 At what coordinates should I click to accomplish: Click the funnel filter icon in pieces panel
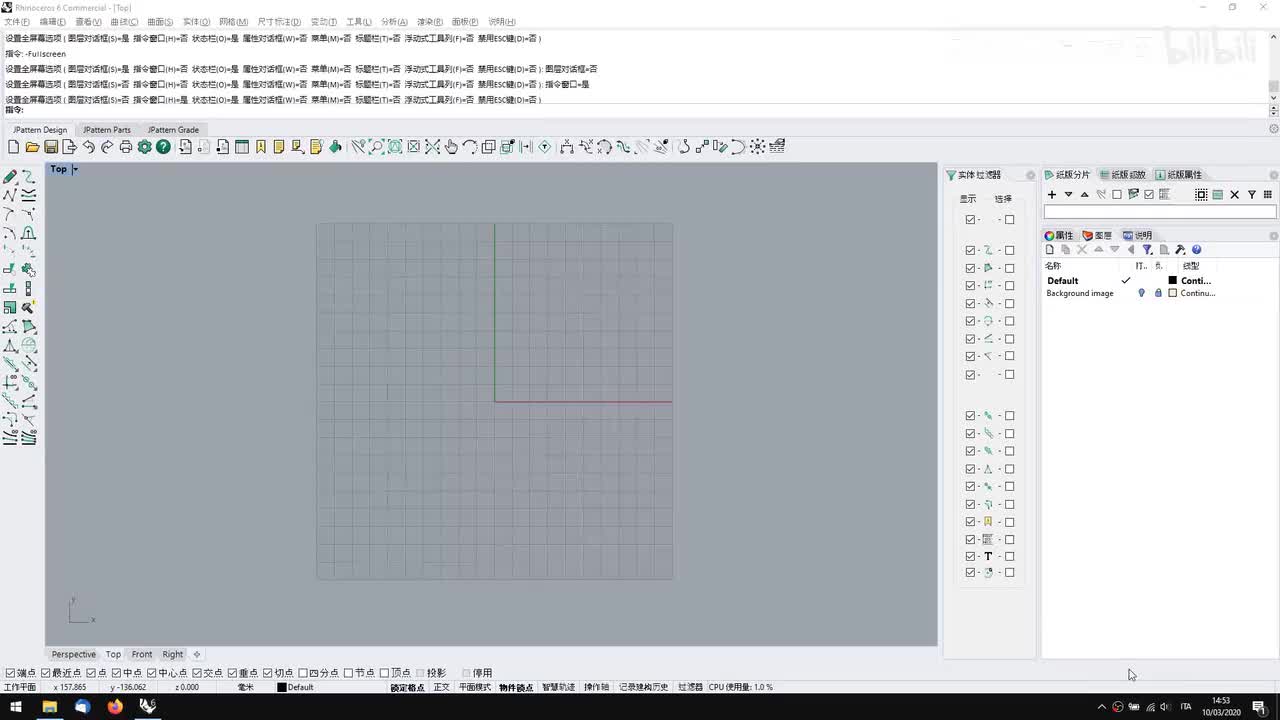coord(1251,194)
